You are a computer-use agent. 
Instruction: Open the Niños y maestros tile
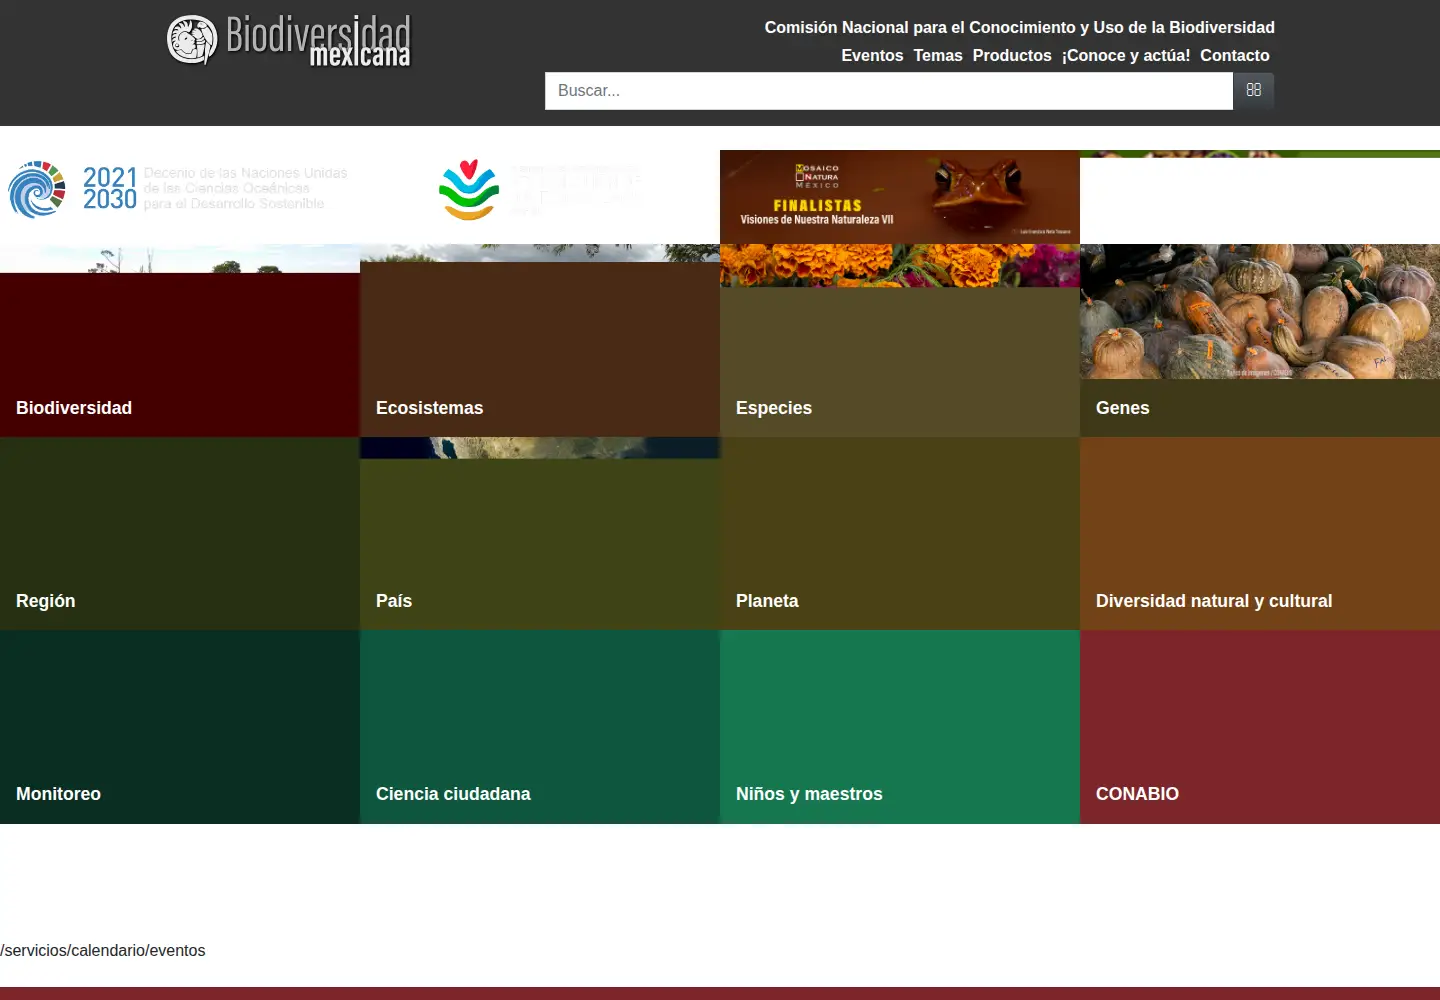point(900,727)
